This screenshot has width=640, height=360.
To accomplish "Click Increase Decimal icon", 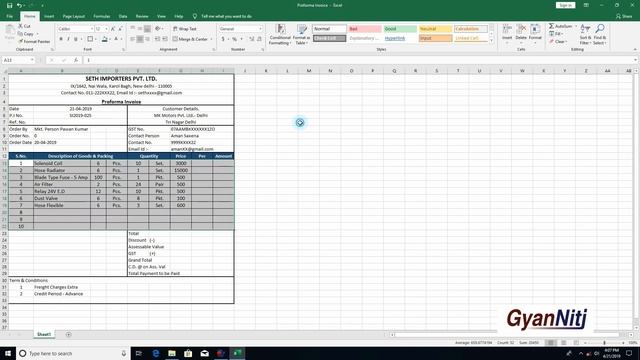I will 251,39.
